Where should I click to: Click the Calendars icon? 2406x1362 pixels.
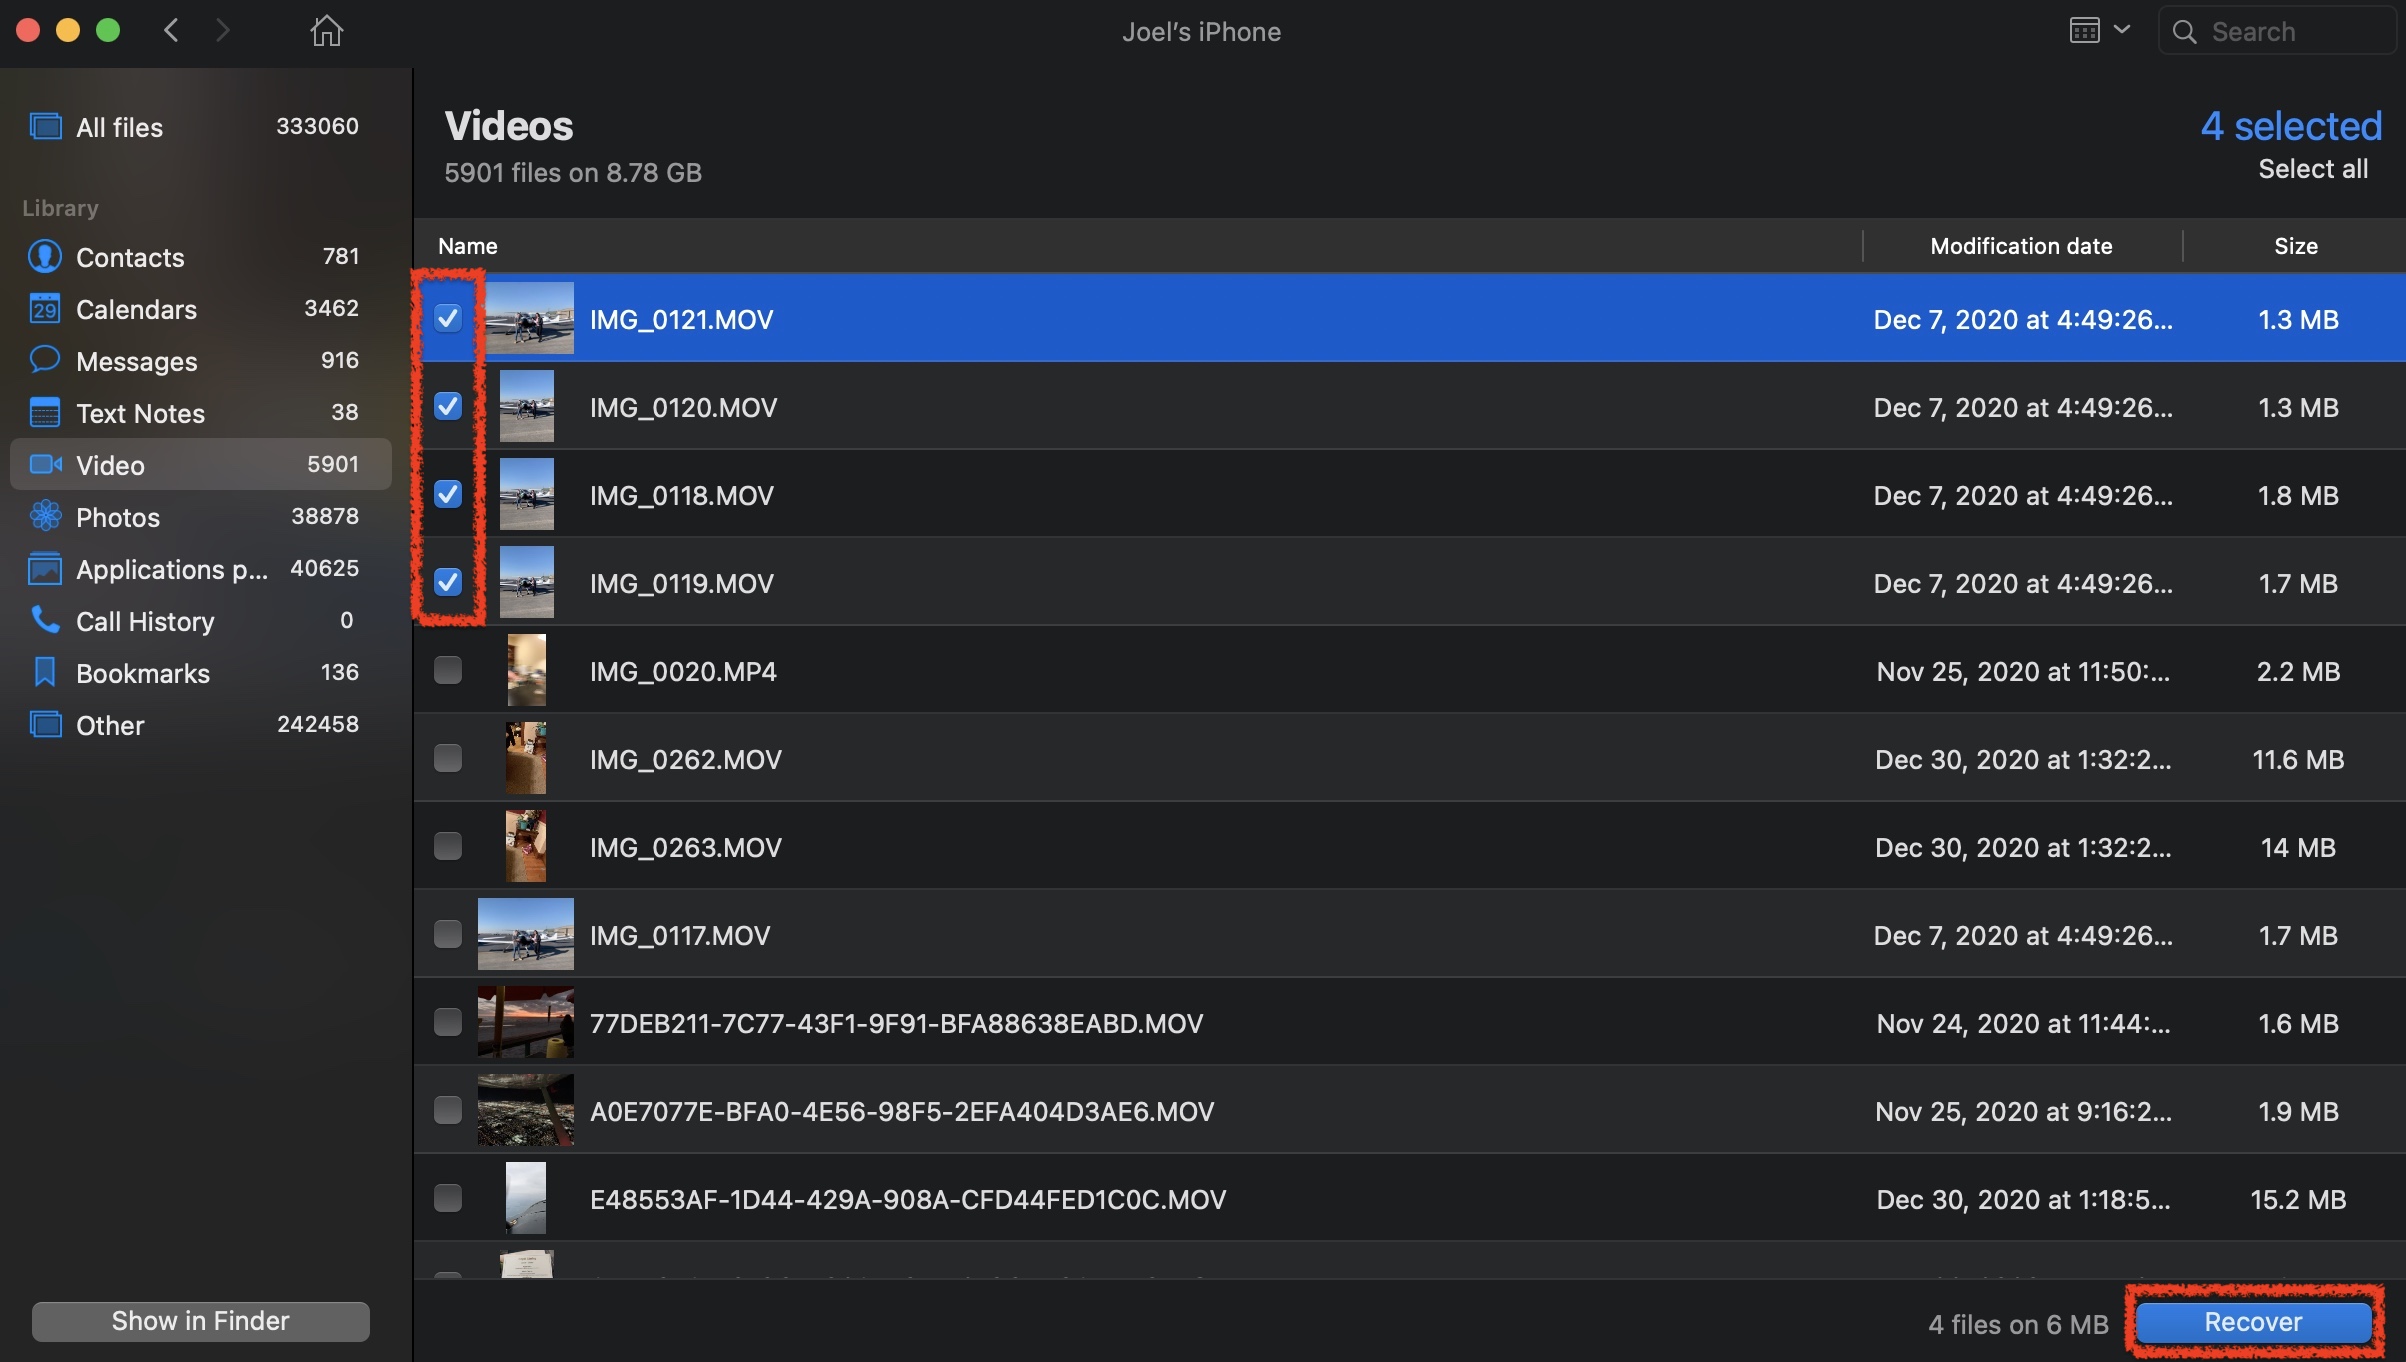[x=45, y=309]
